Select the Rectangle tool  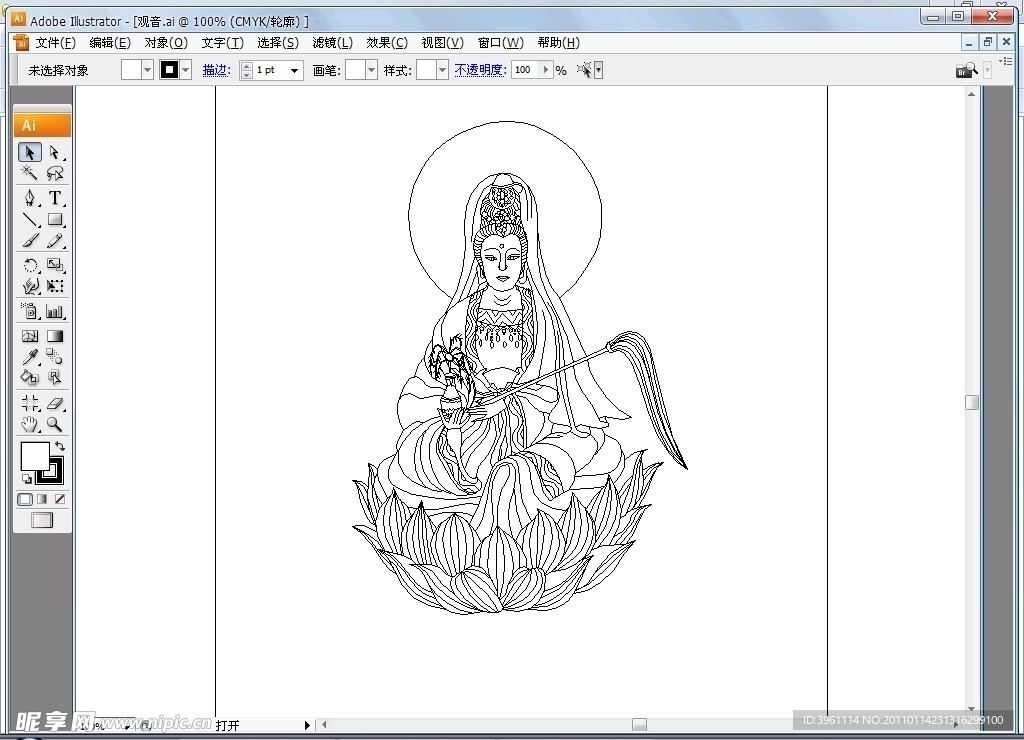click(x=55, y=219)
